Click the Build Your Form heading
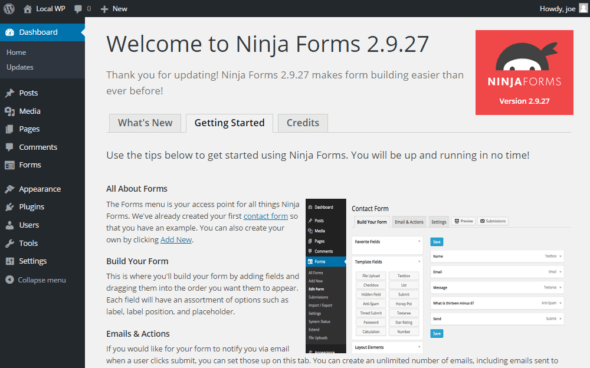The image size is (590, 368). (x=137, y=261)
